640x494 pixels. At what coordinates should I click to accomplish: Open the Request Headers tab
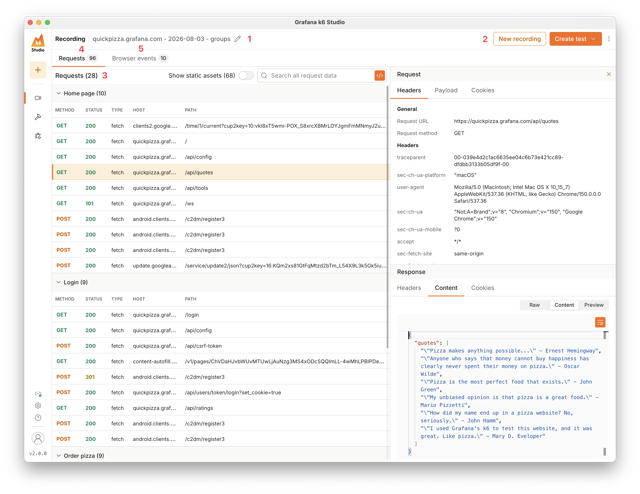tap(409, 90)
